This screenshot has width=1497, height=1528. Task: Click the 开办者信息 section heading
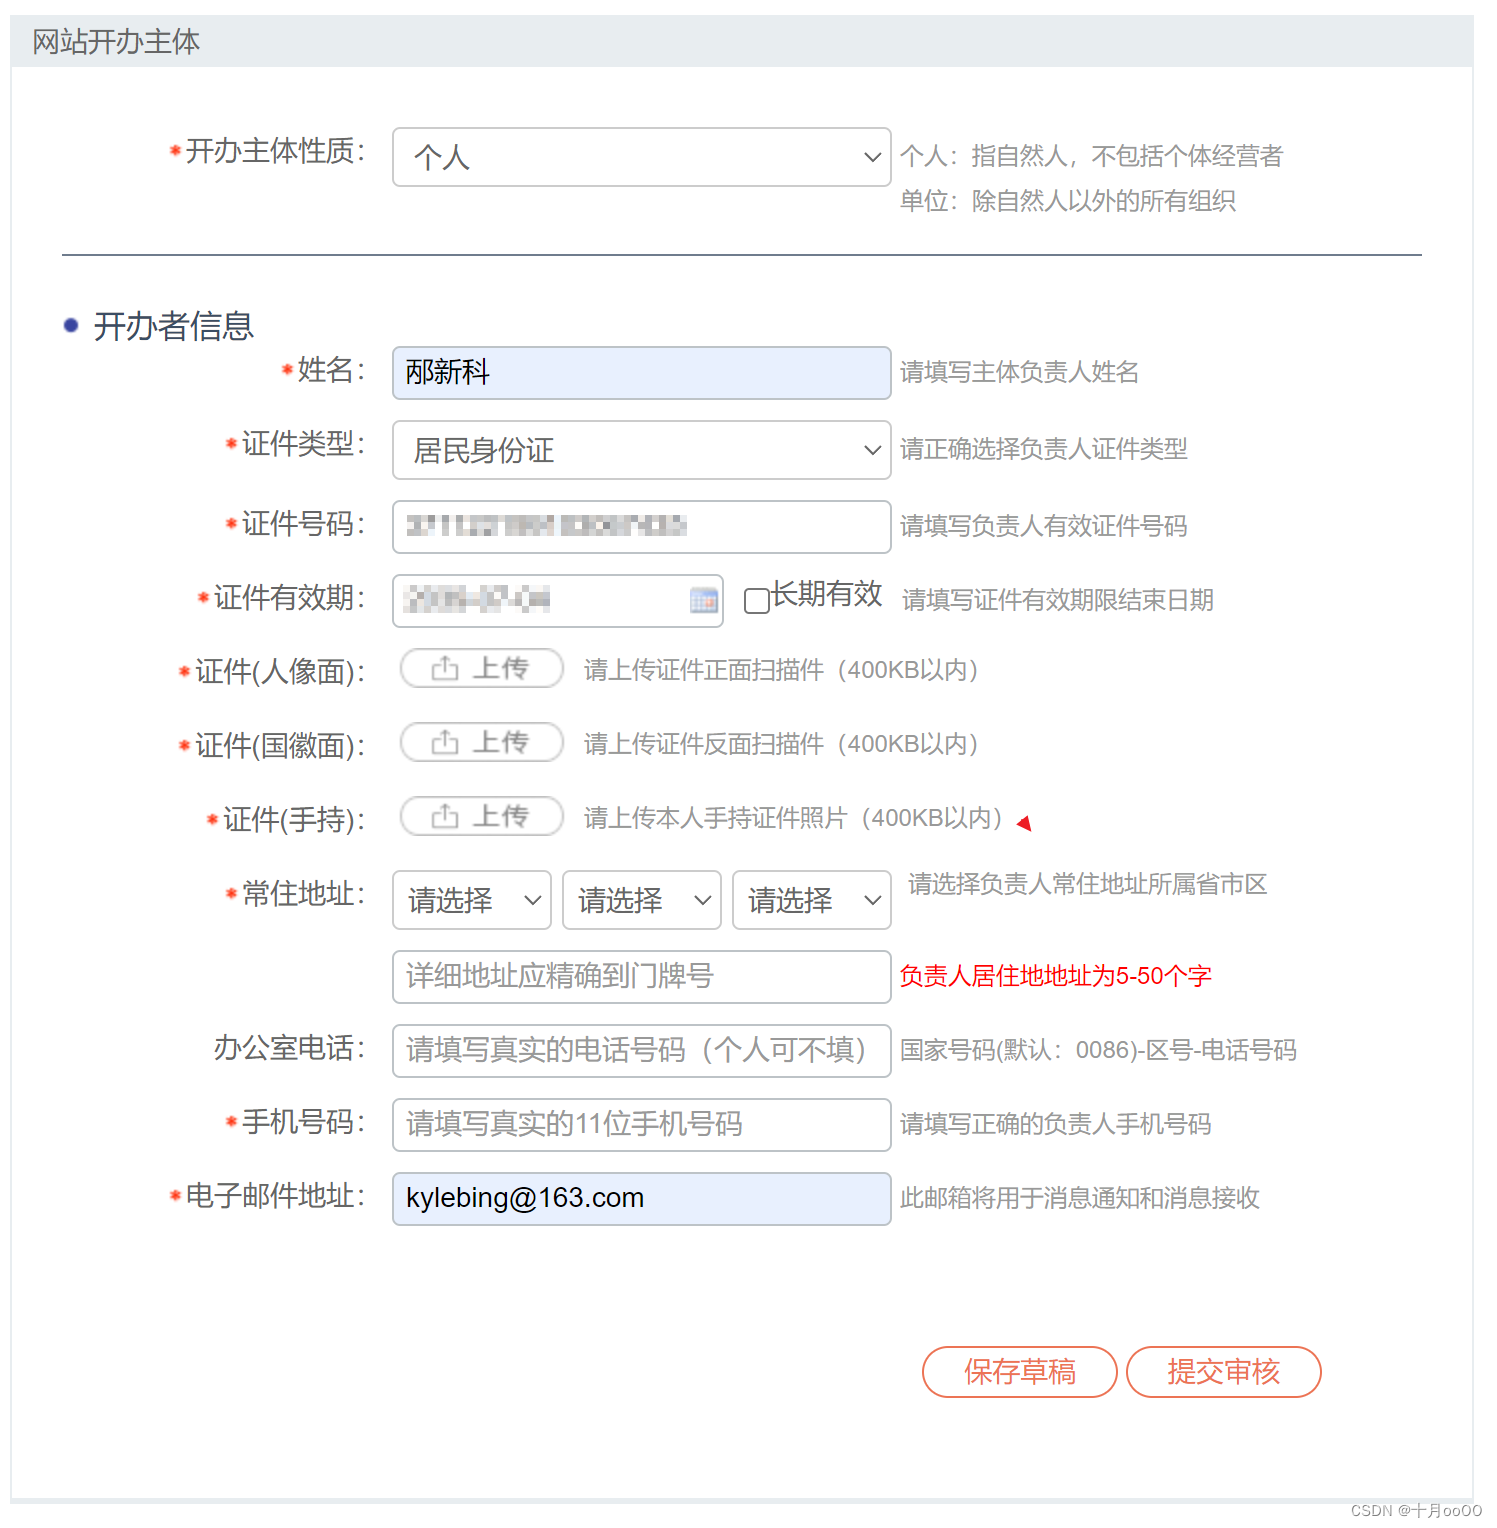[x=173, y=326]
